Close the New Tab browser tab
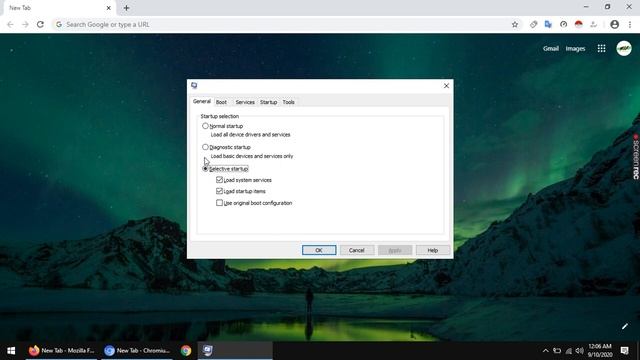 [109, 8]
